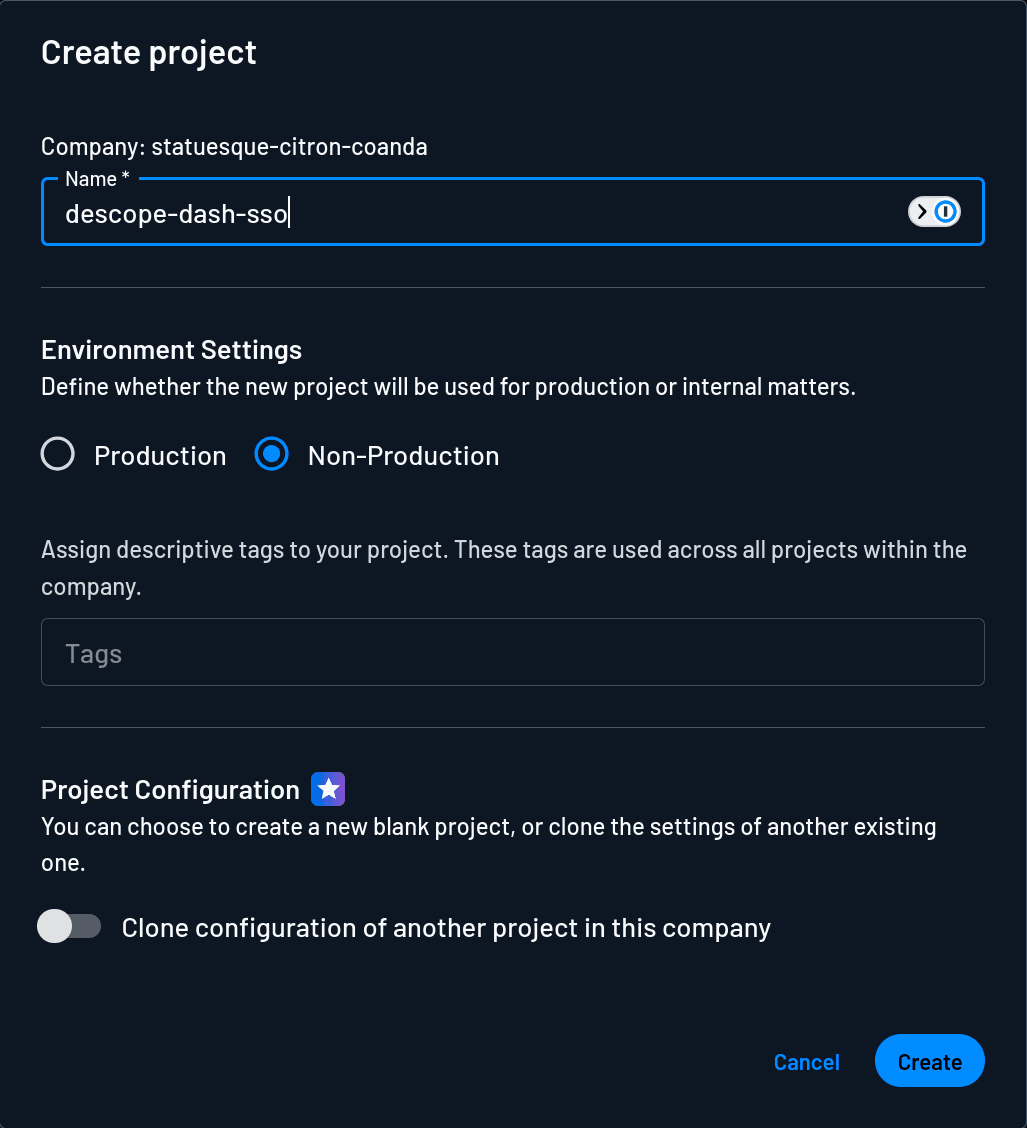Click the clone configuration toggle label text
This screenshot has height=1128, width=1027.
(x=446, y=927)
